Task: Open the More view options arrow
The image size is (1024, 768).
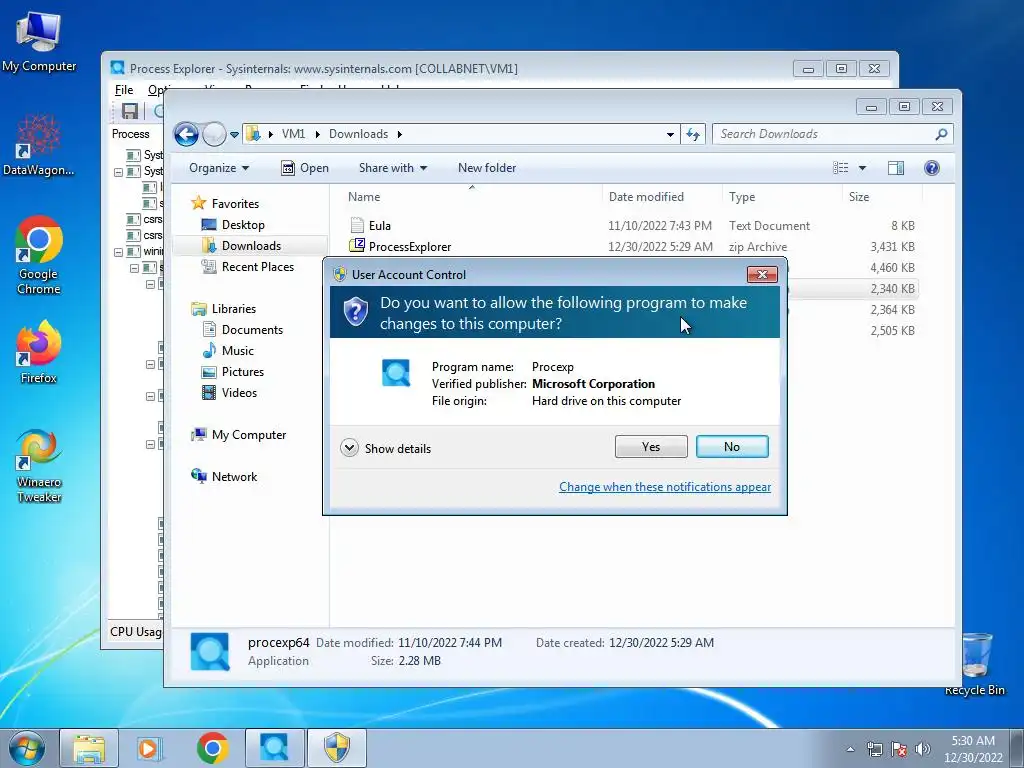Action: point(862,168)
